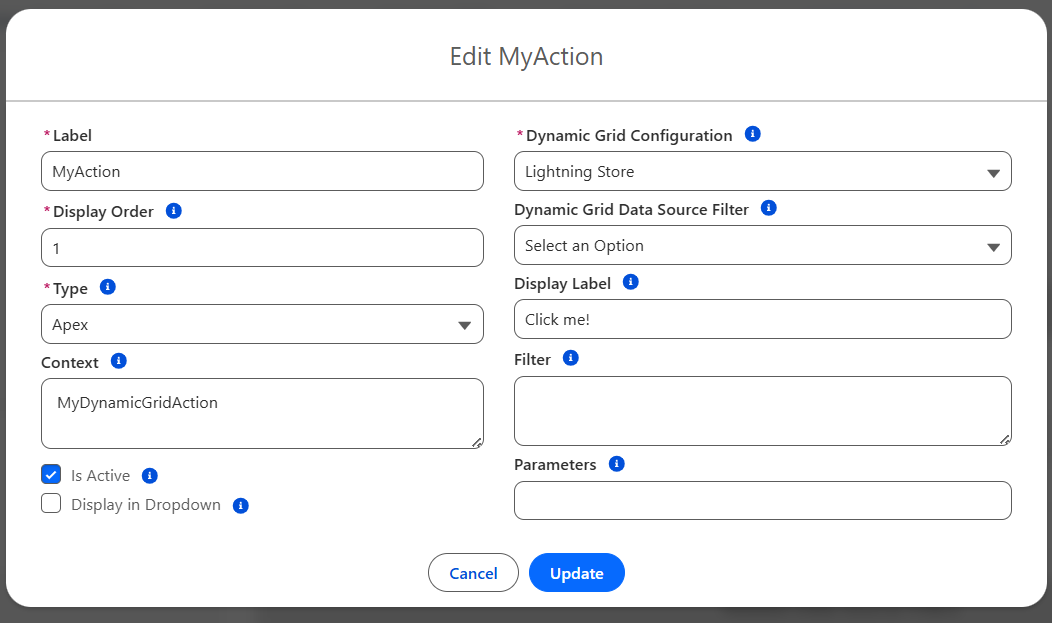This screenshot has height=623, width=1052.
Task: Expand the Dynamic Grid Configuration dropdown
Action: point(762,172)
